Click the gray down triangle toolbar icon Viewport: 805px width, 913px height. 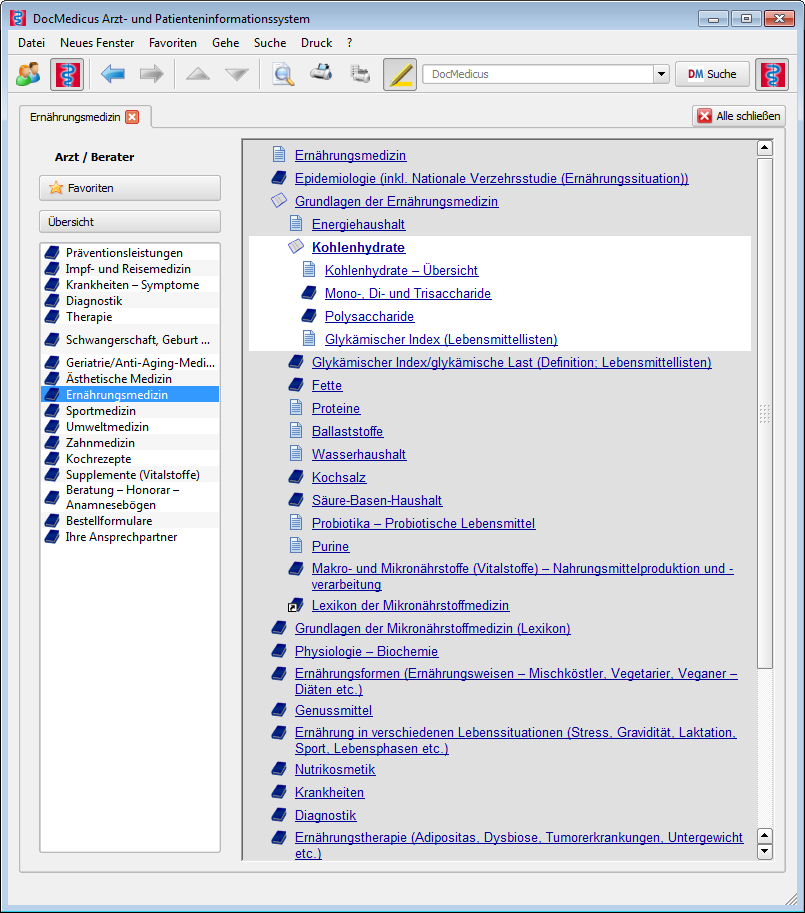click(237, 74)
